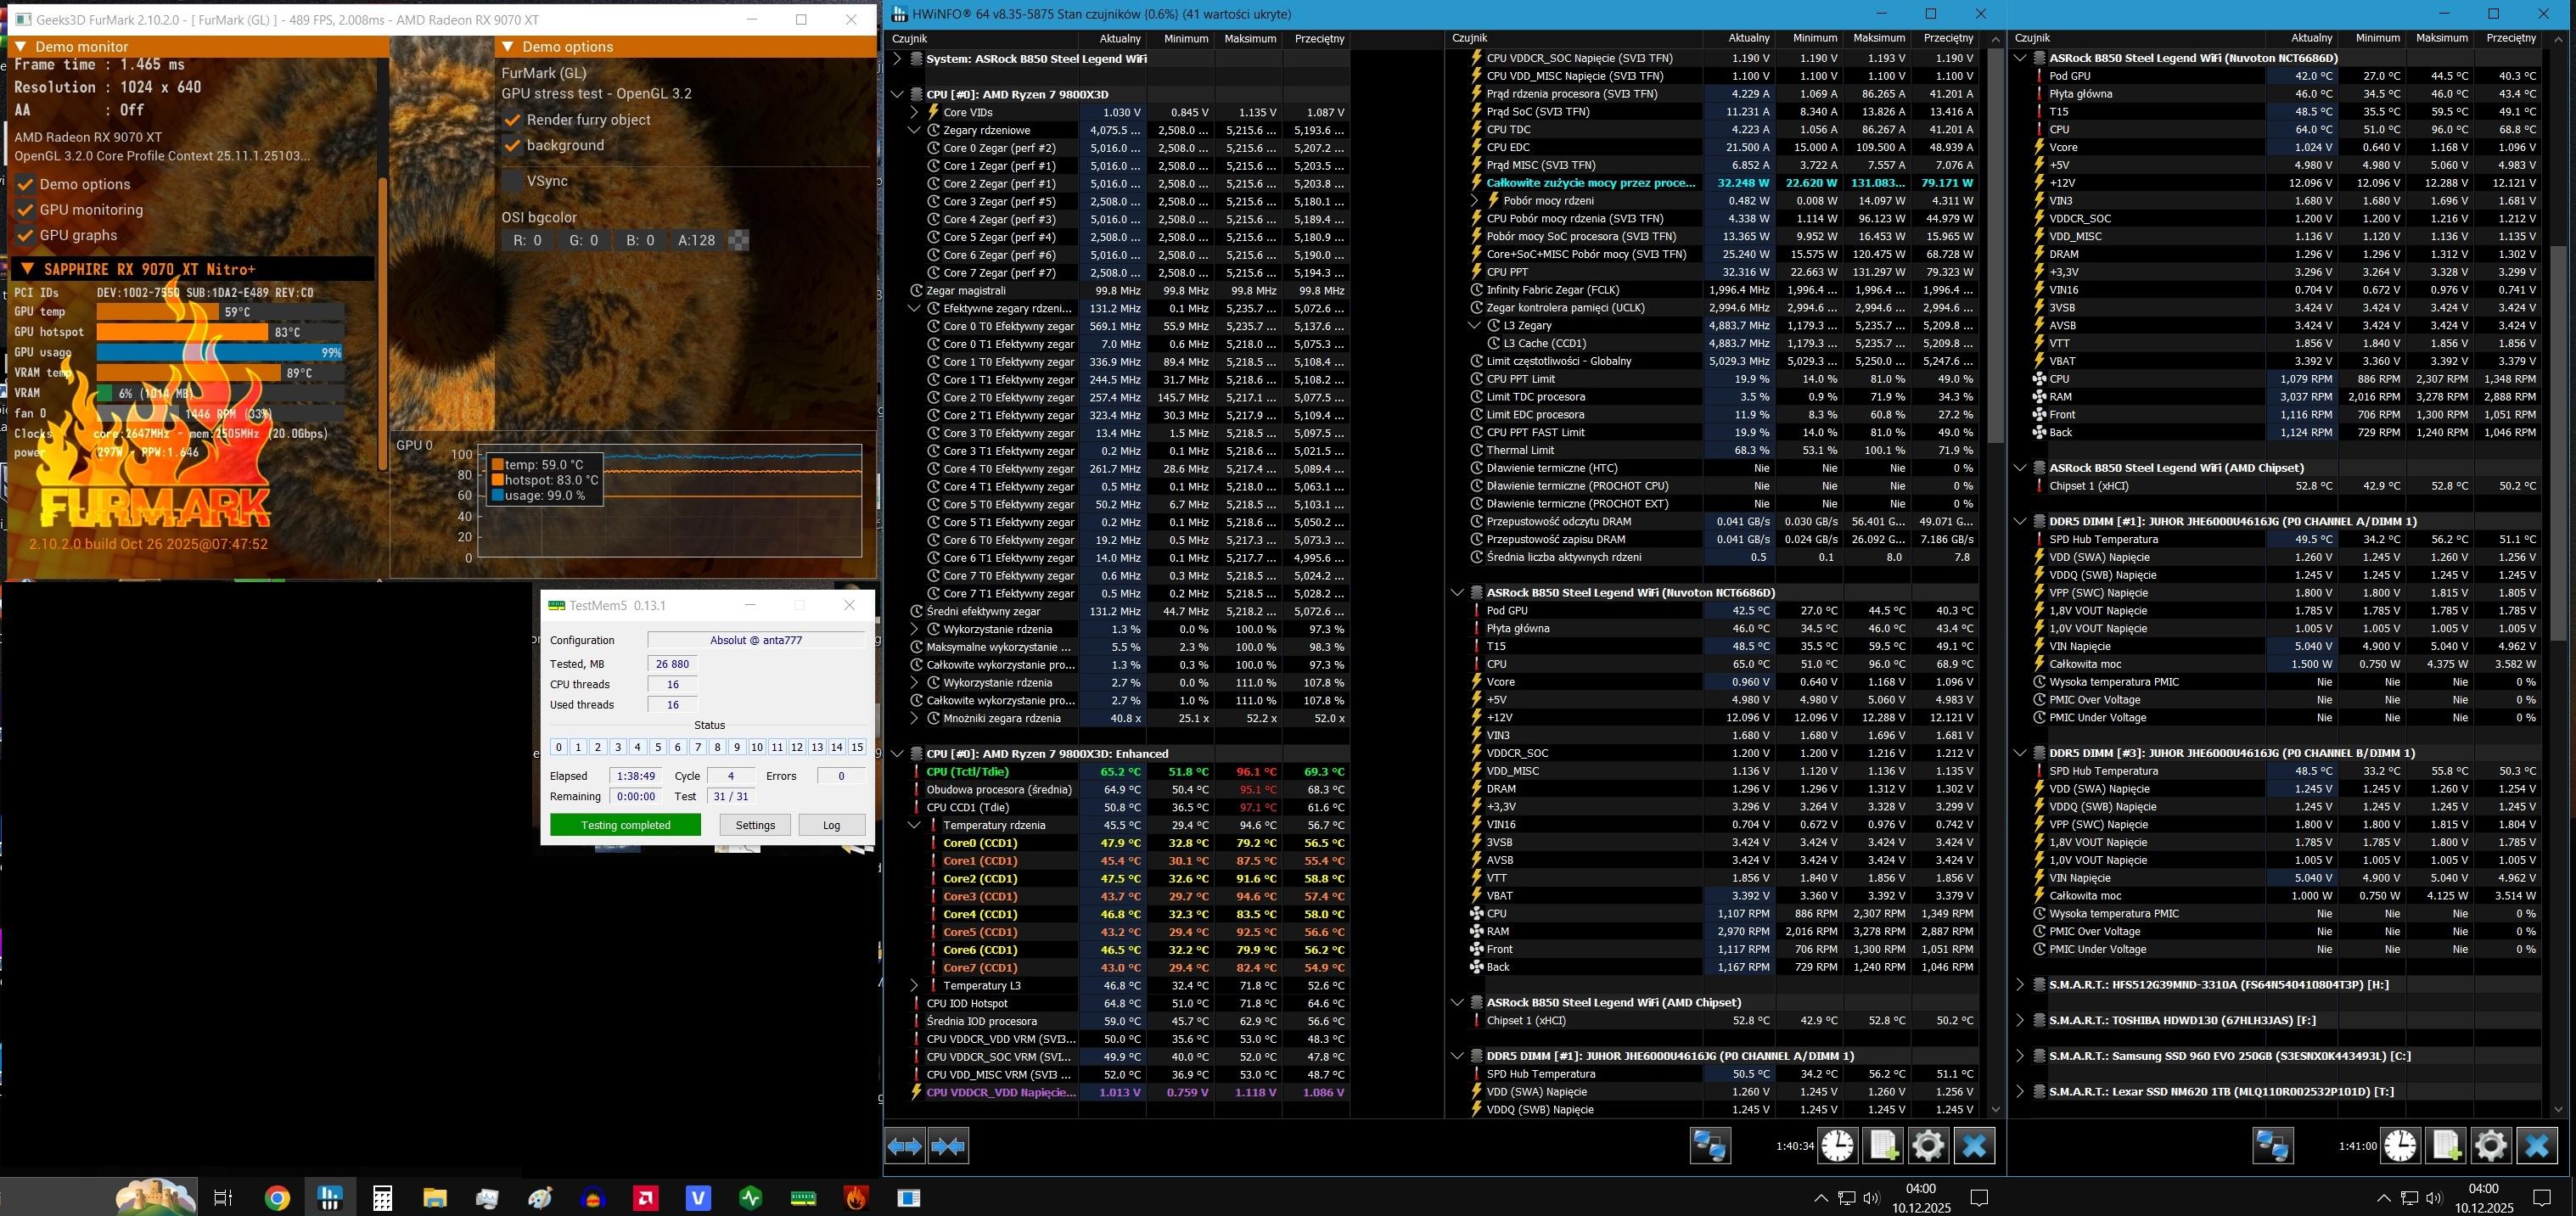The height and width of the screenshot is (1216, 2576).
Task: Open the FurMark flame taskbar icon
Action: 856,1197
